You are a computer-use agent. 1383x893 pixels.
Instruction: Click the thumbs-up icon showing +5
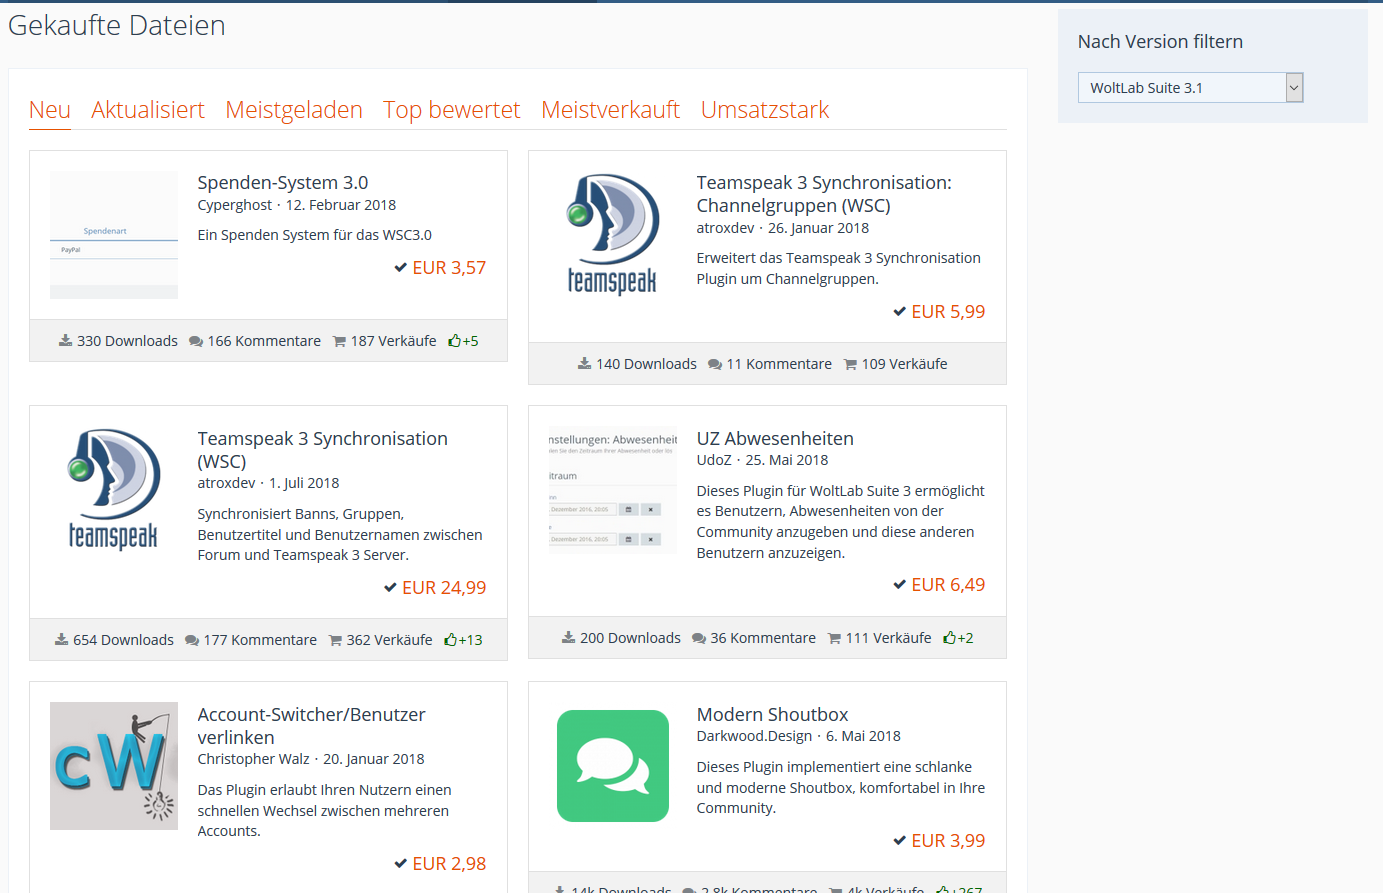pos(455,341)
